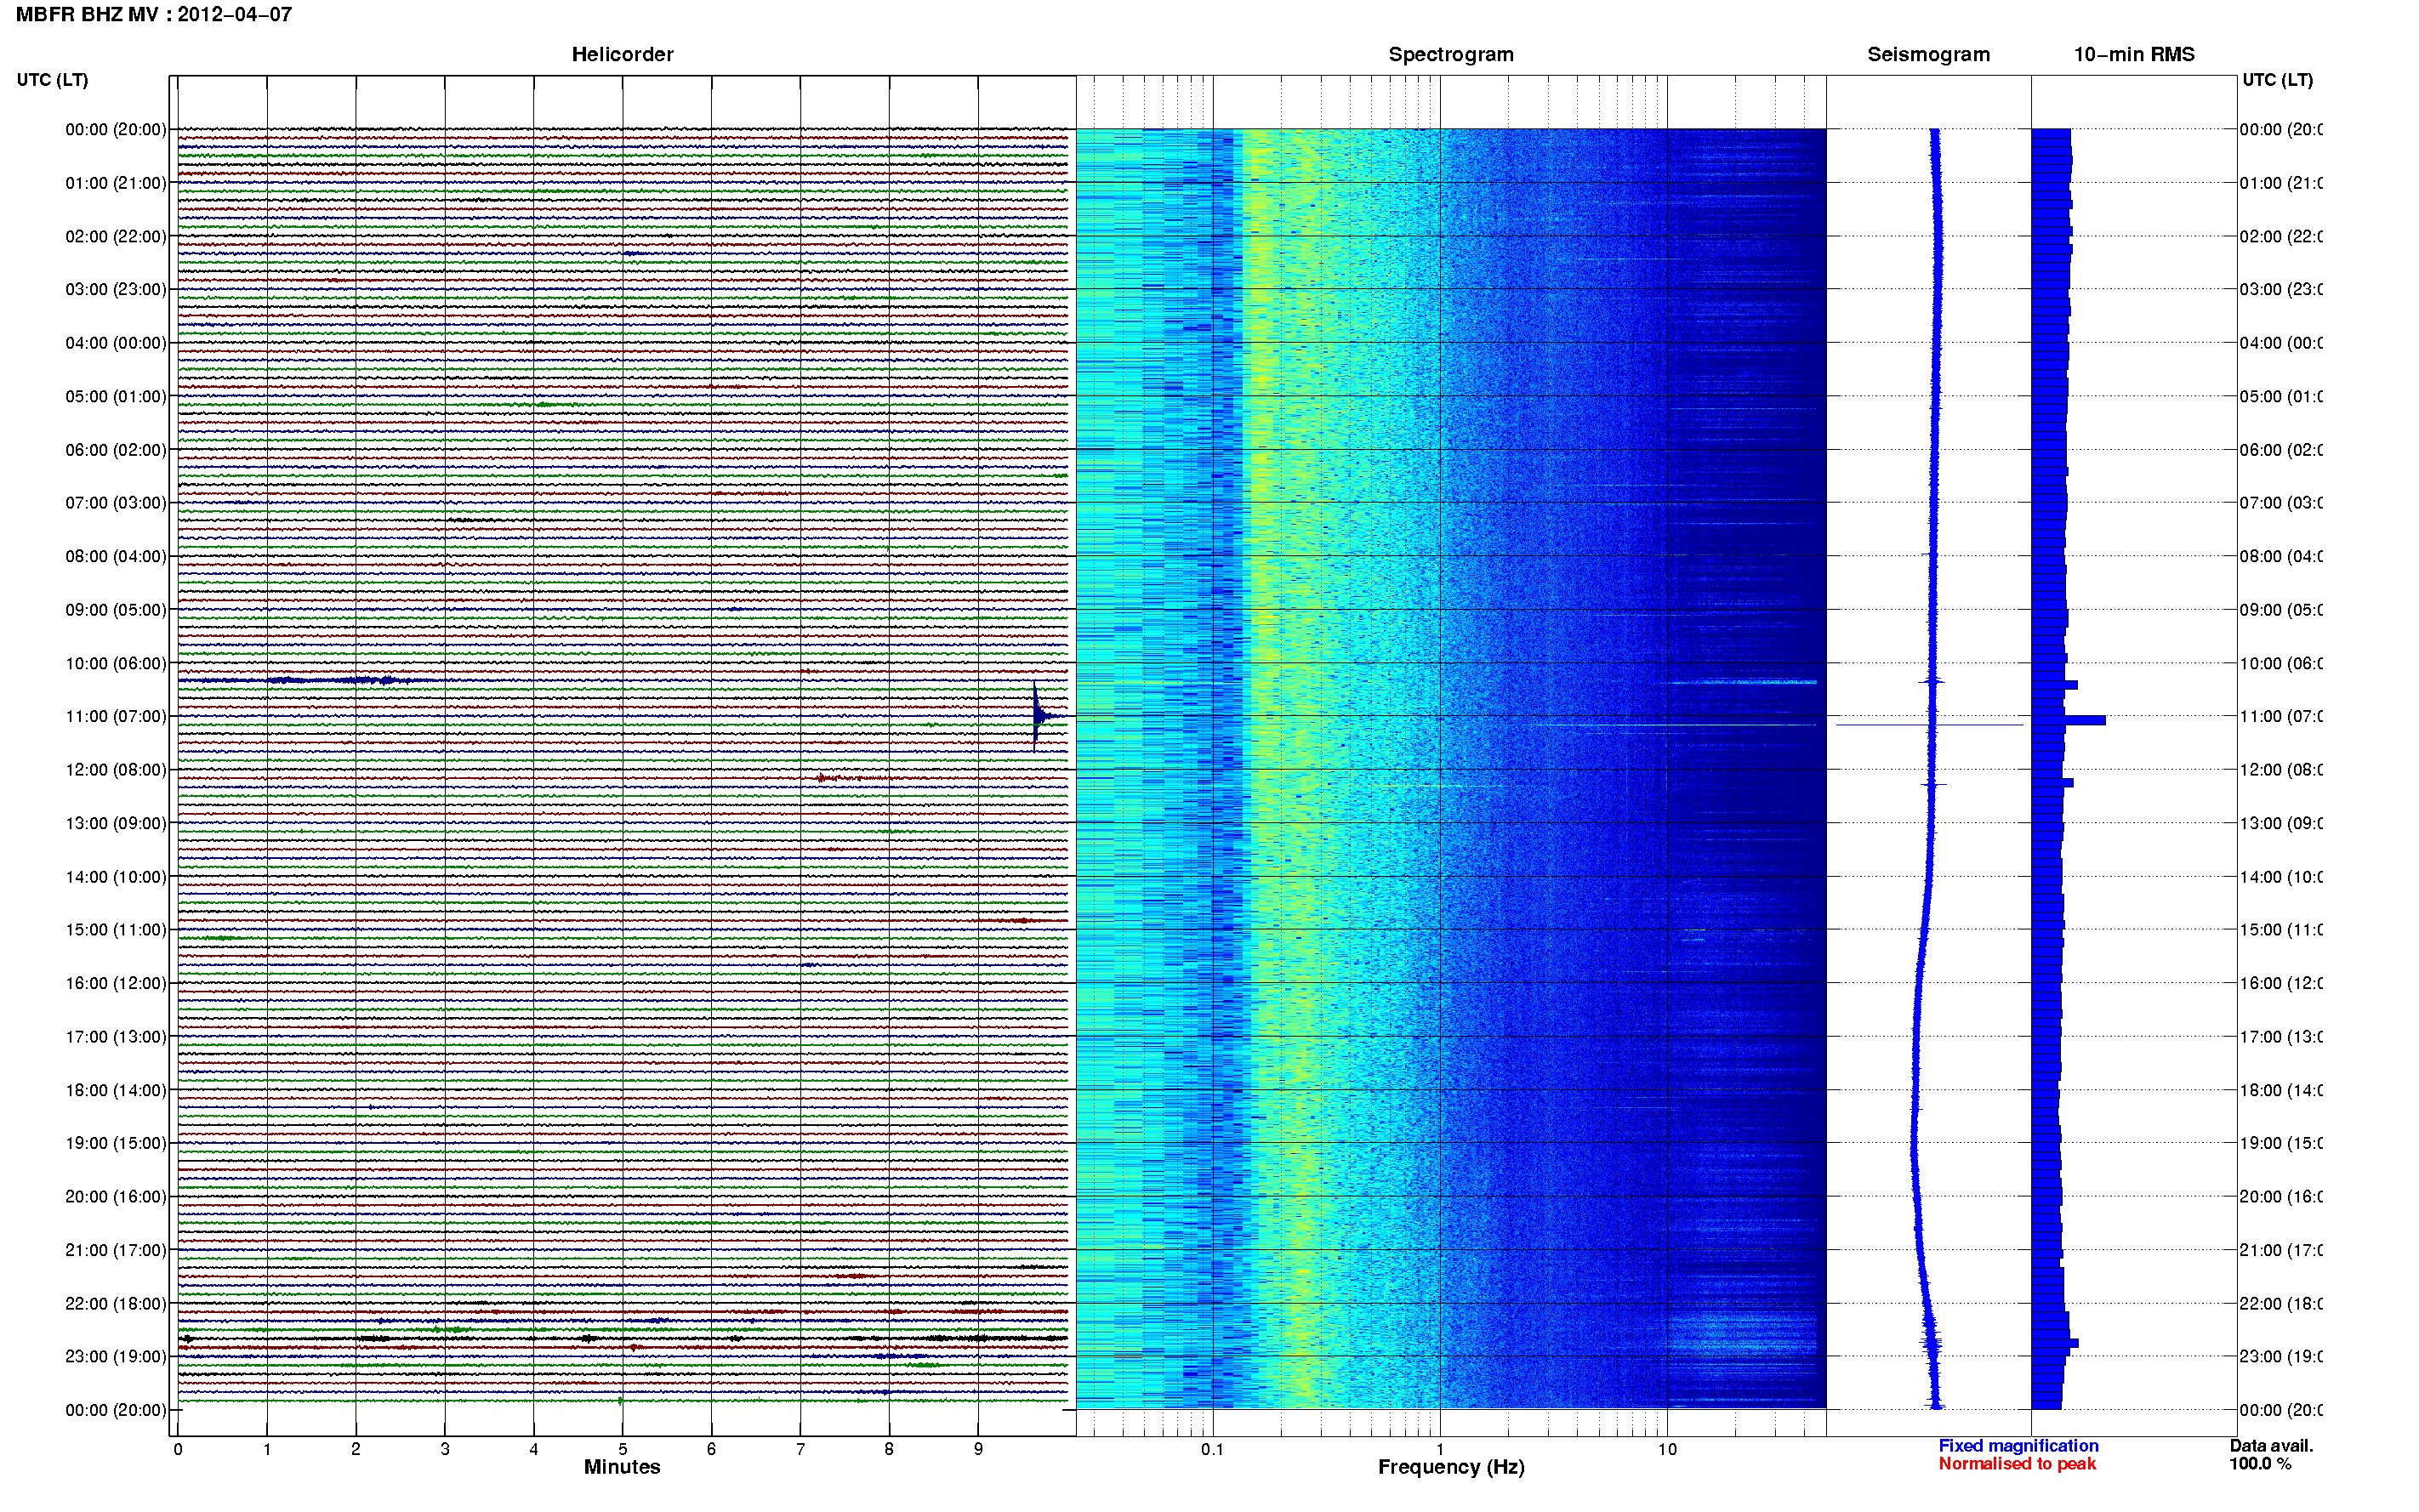Screen dimensions: 2419x1512
Task: Click left axis label '04:00 (00:00)'
Action: point(116,343)
